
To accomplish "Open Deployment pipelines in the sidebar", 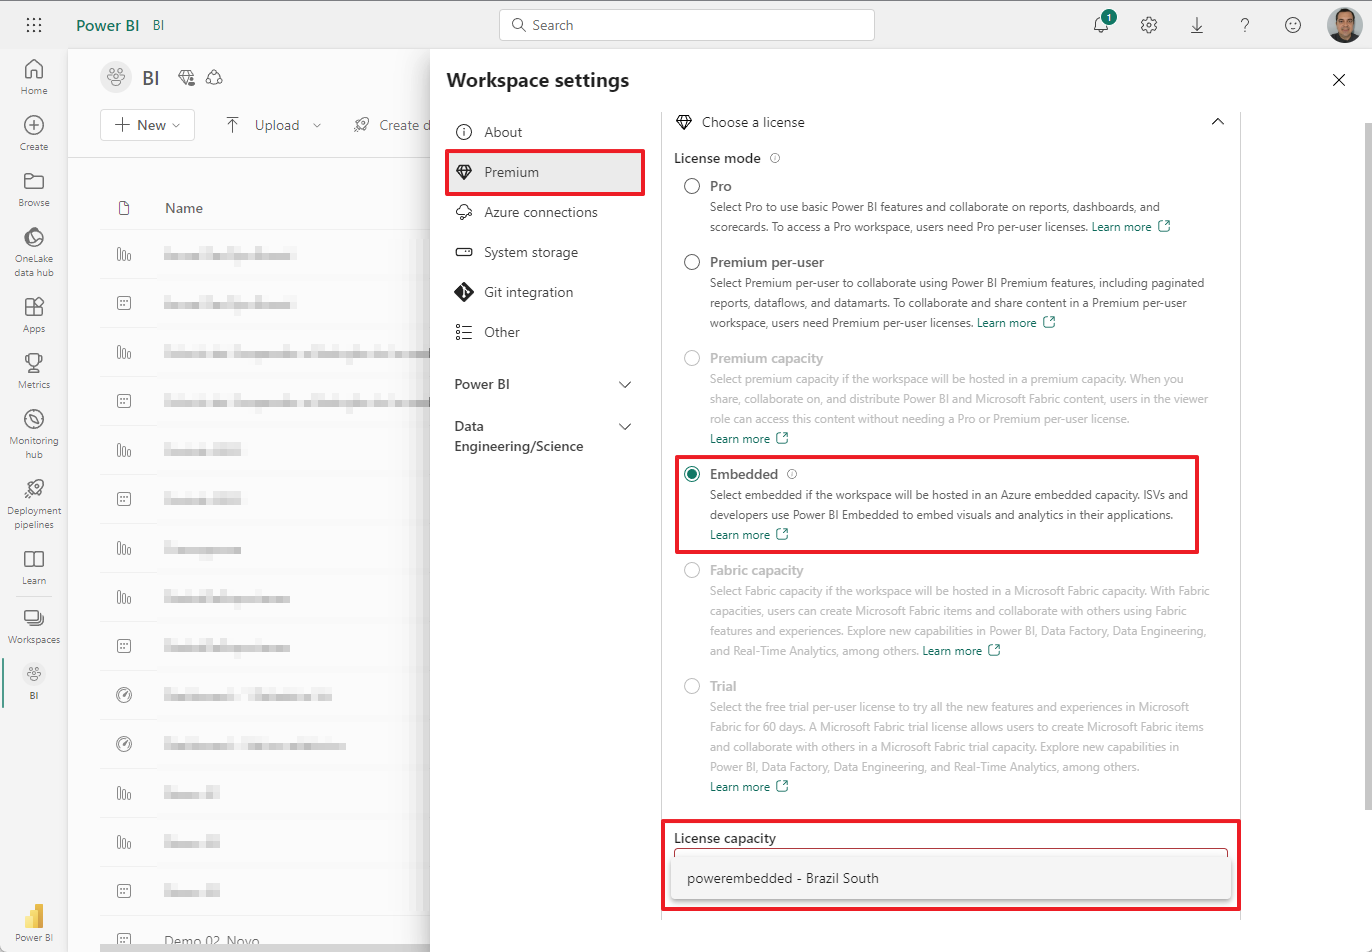I will click(x=34, y=502).
